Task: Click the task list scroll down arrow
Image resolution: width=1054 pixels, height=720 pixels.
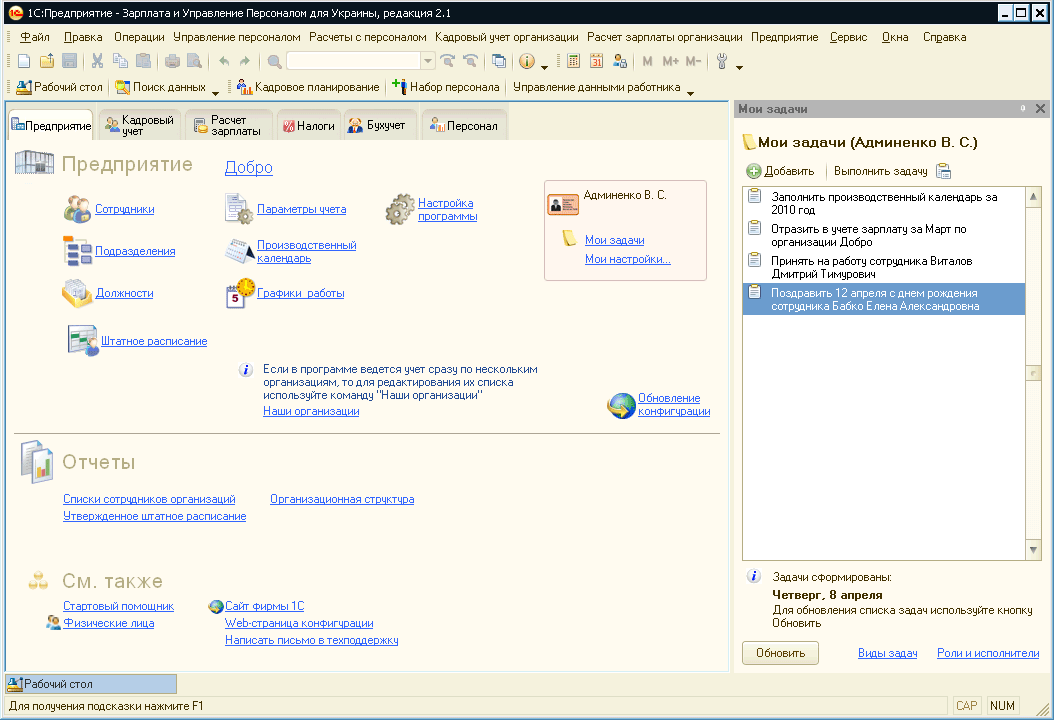Action: [1034, 551]
